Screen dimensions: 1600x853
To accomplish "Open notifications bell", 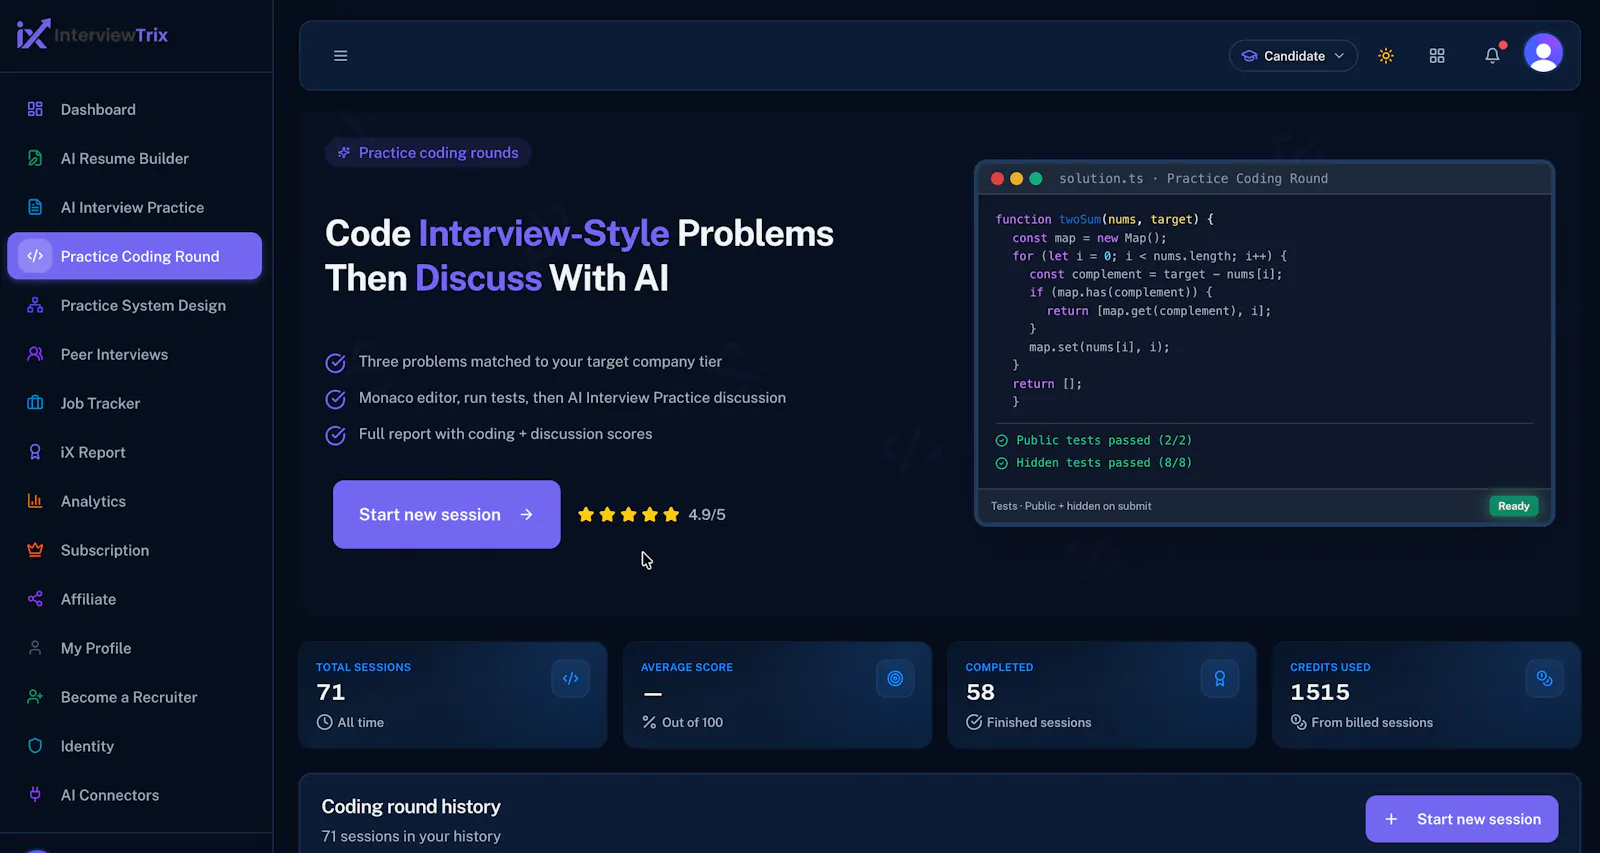I will (x=1492, y=56).
